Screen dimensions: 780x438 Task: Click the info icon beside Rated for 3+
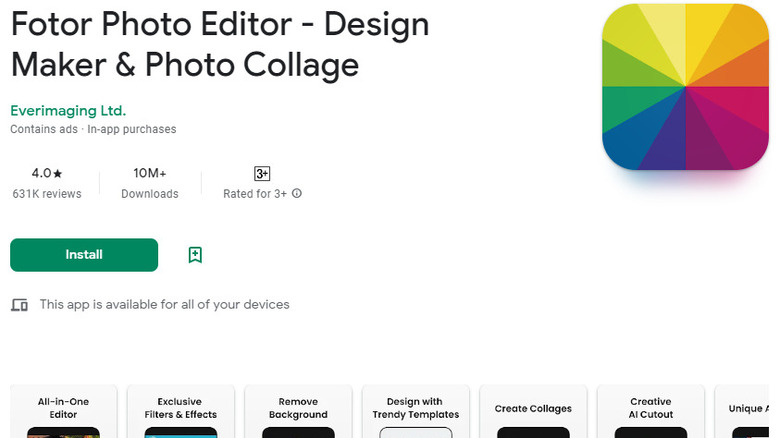[297, 194]
